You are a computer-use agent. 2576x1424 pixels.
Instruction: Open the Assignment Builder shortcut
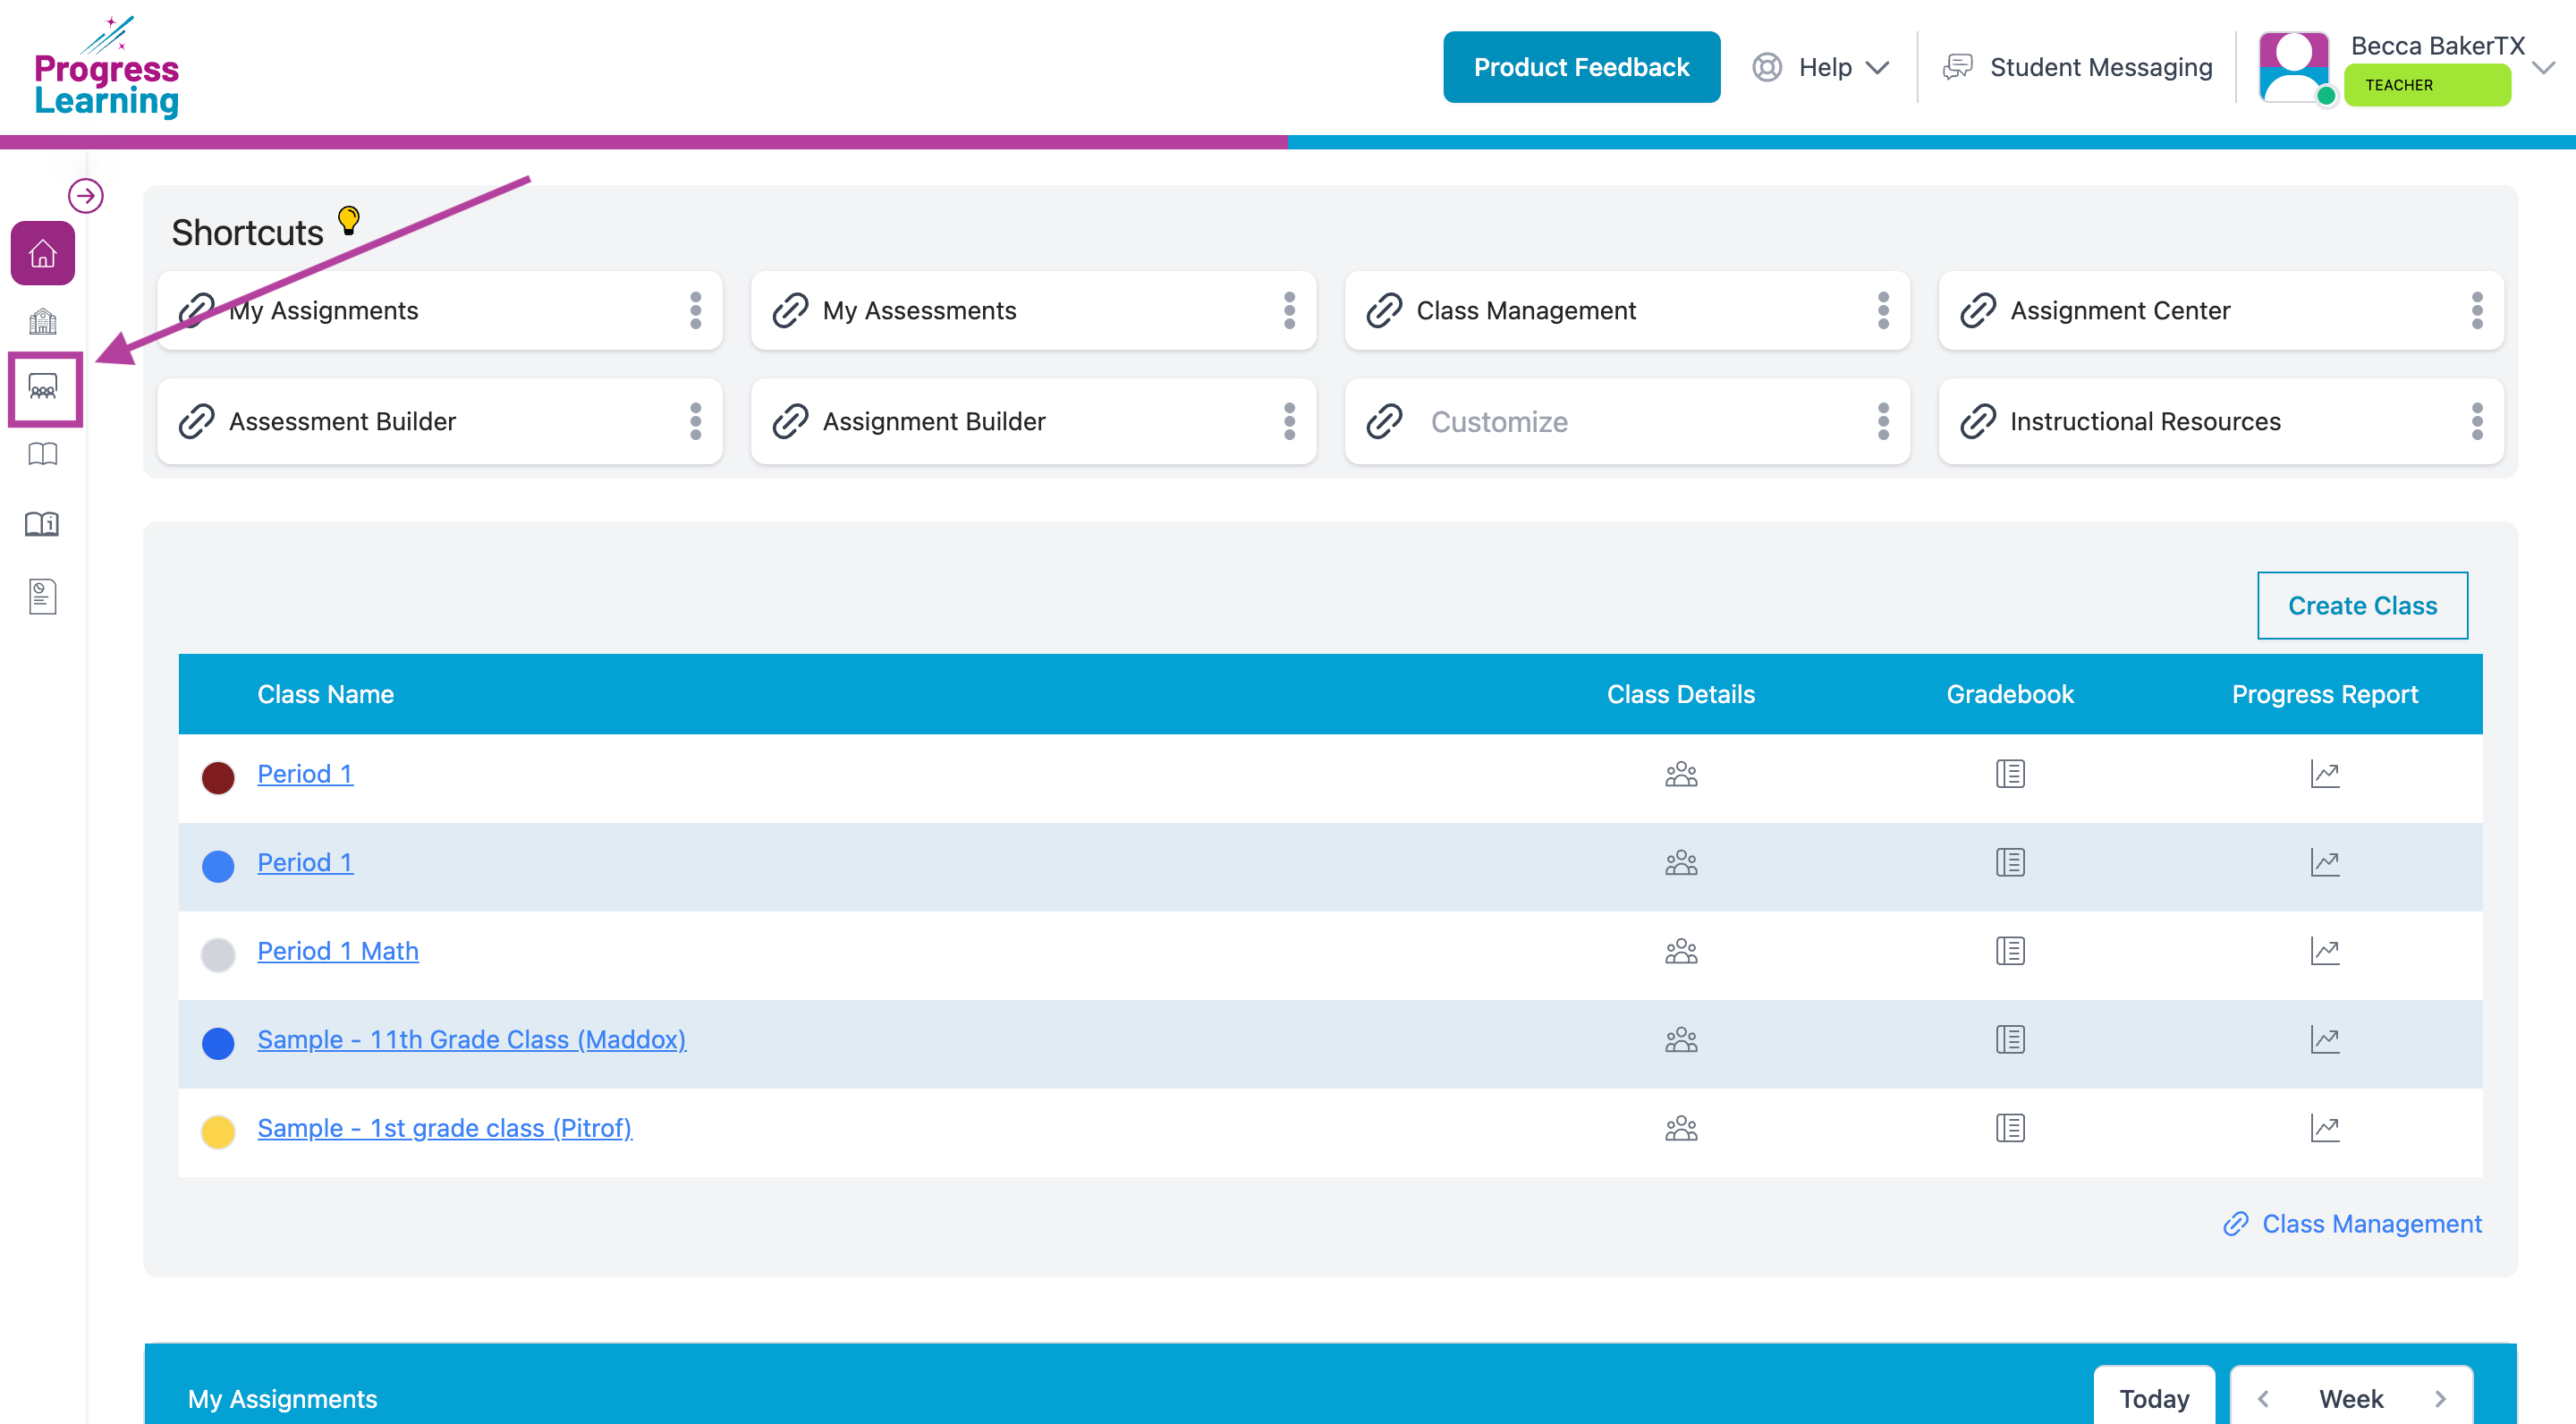pos(1034,421)
